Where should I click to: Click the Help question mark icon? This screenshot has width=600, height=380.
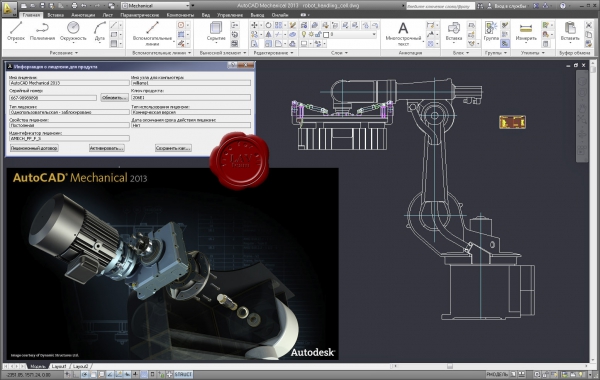click(x=562, y=6)
